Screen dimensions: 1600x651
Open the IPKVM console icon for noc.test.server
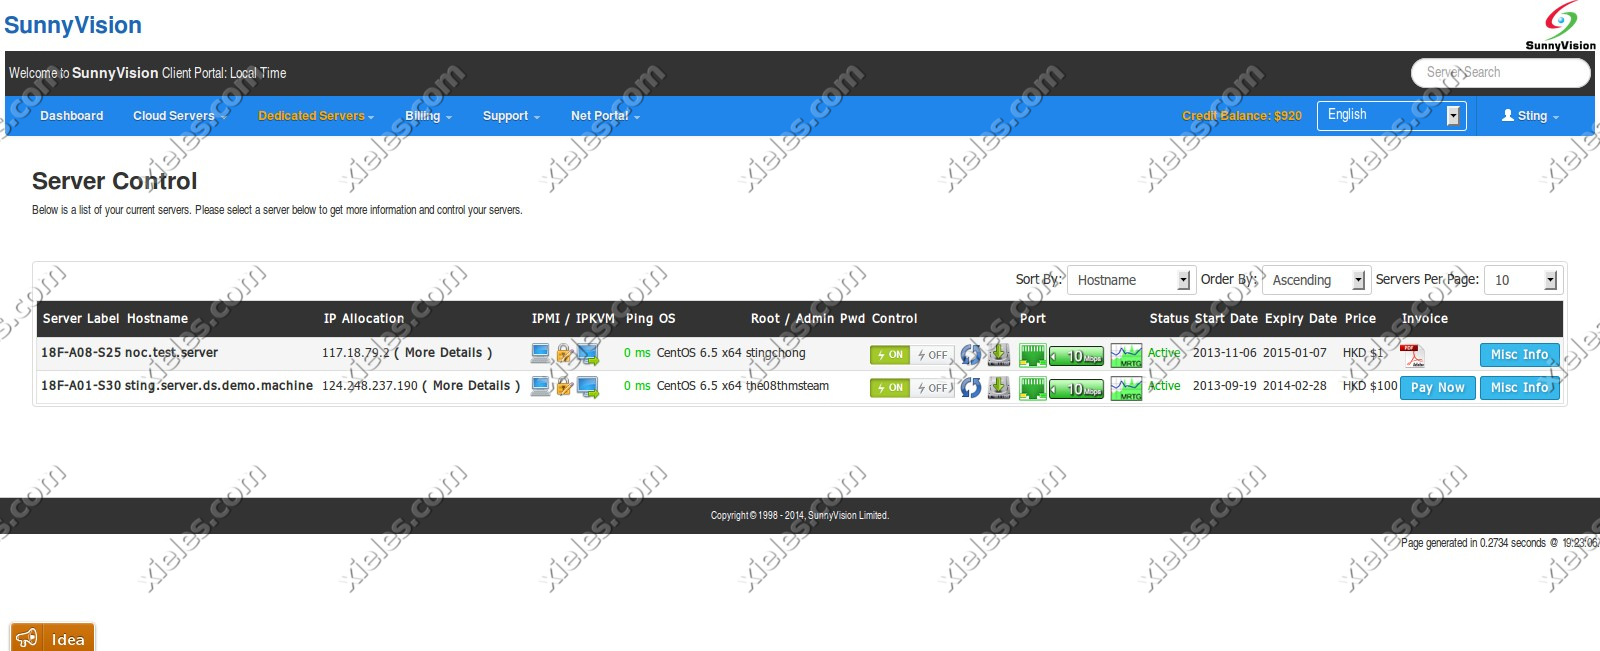pos(587,354)
